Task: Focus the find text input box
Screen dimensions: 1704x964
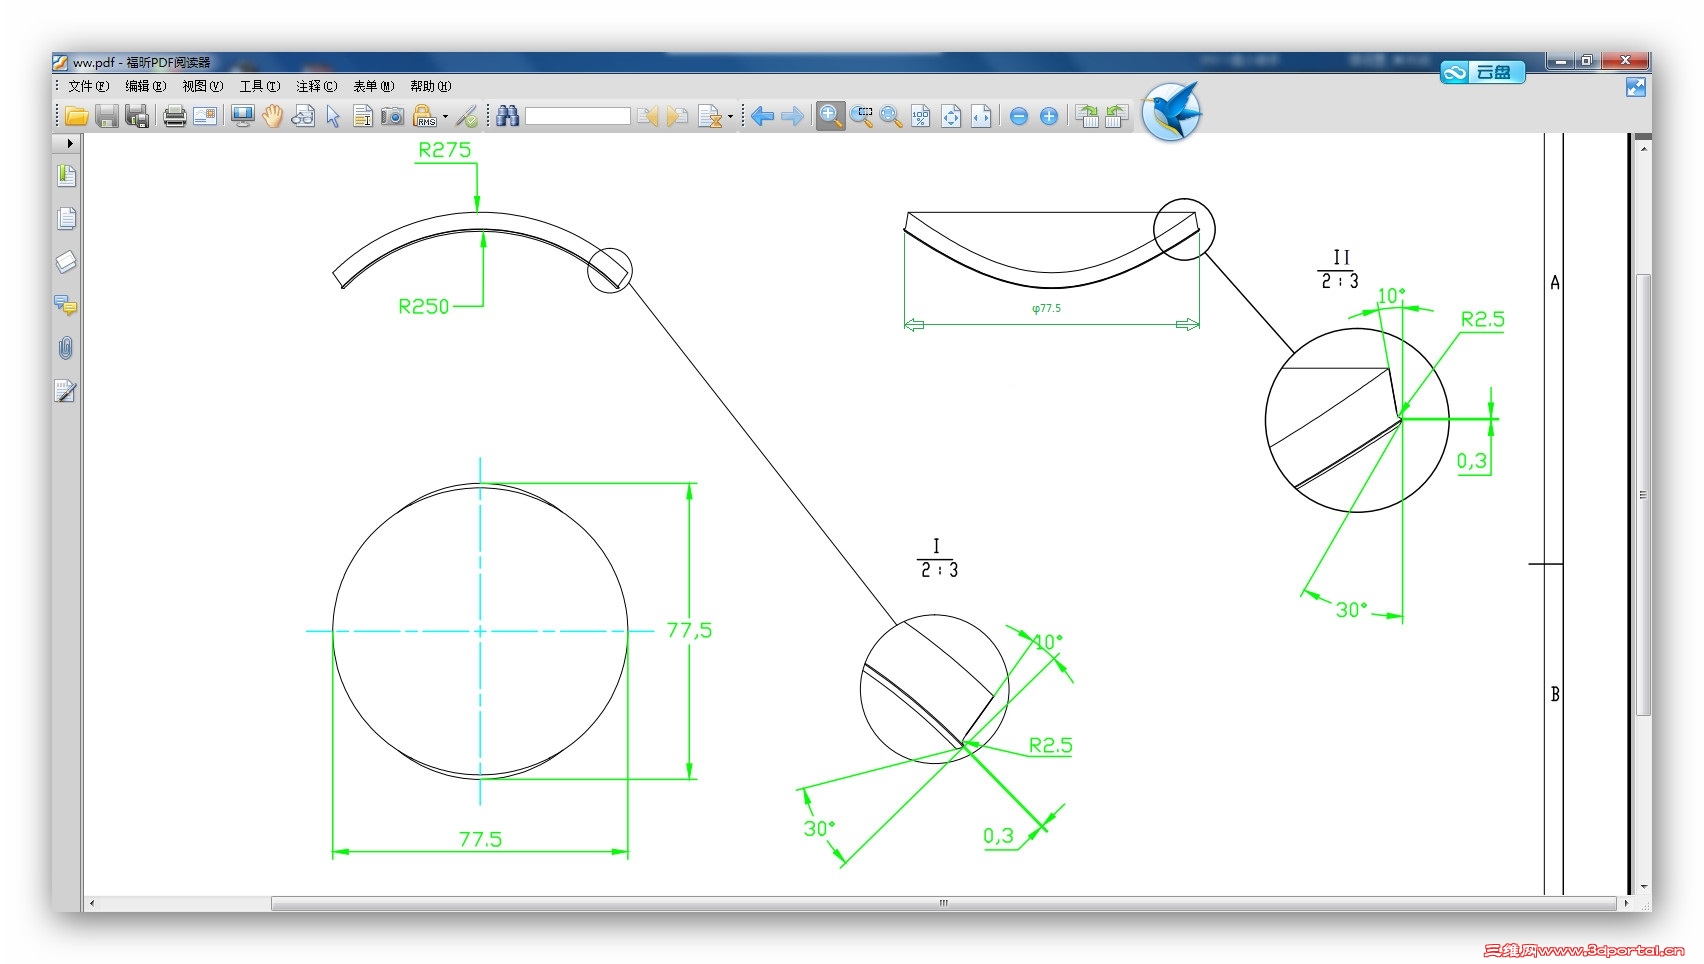Action: coord(578,116)
